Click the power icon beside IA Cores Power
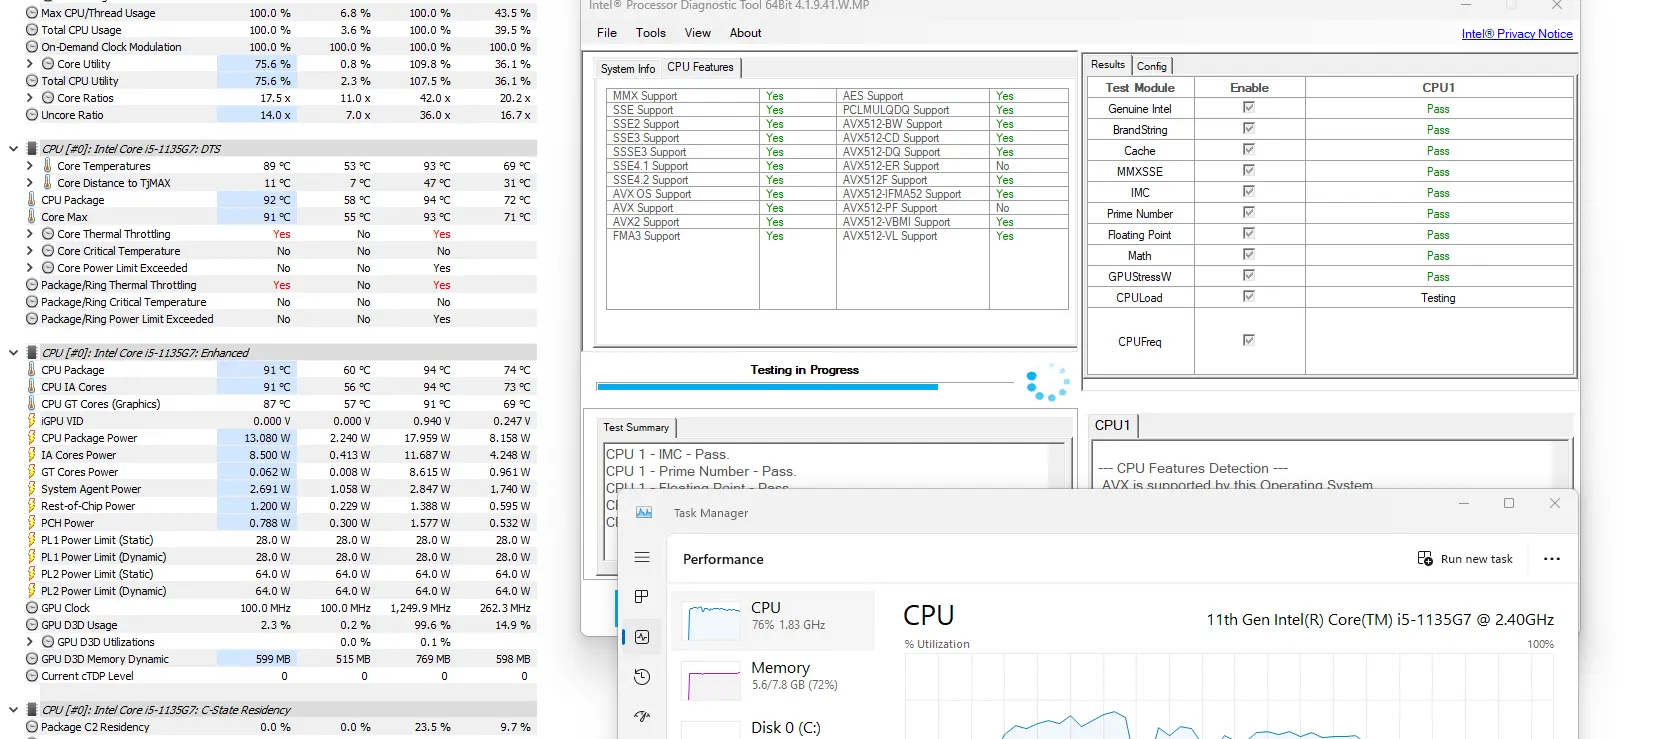The height and width of the screenshot is (739, 1659). coord(32,455)
